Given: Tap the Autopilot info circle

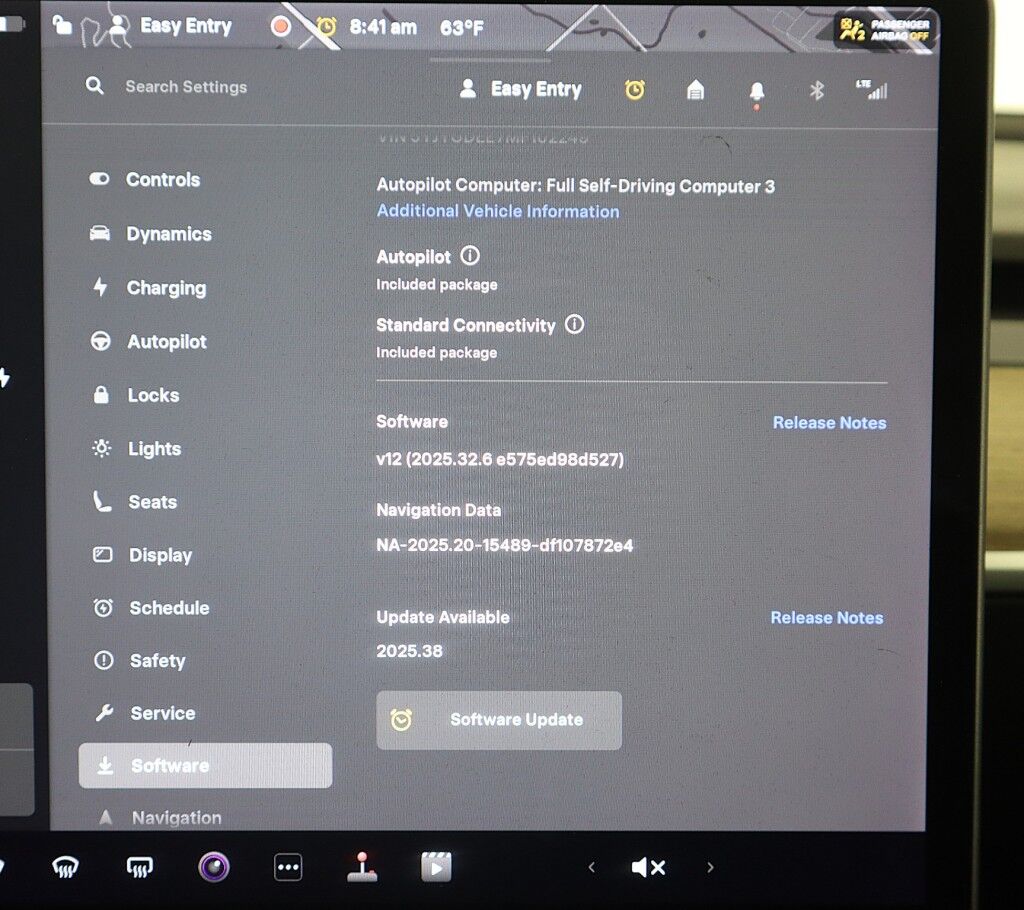Looking at the screenshot, I should (x=470, y=256).
